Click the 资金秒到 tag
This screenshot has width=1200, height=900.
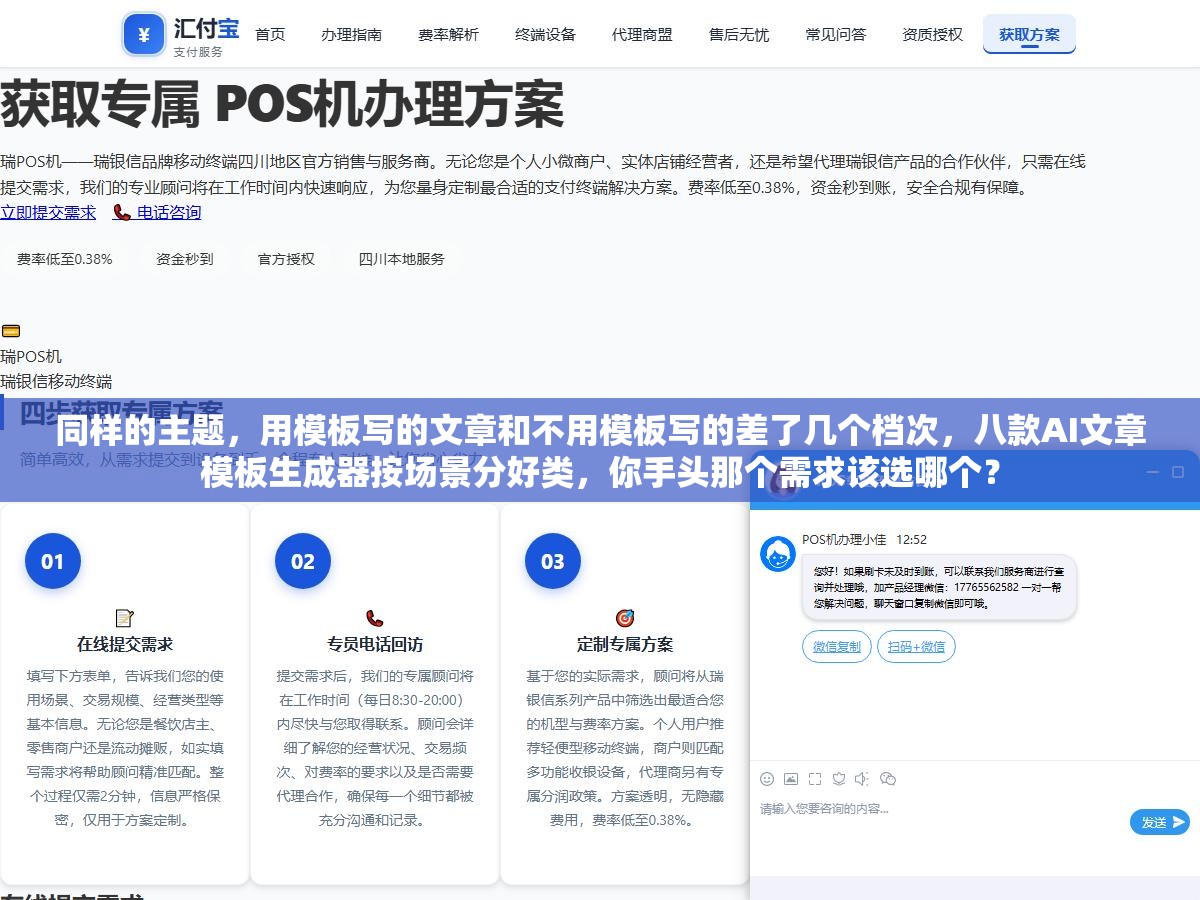coord(185,259)
